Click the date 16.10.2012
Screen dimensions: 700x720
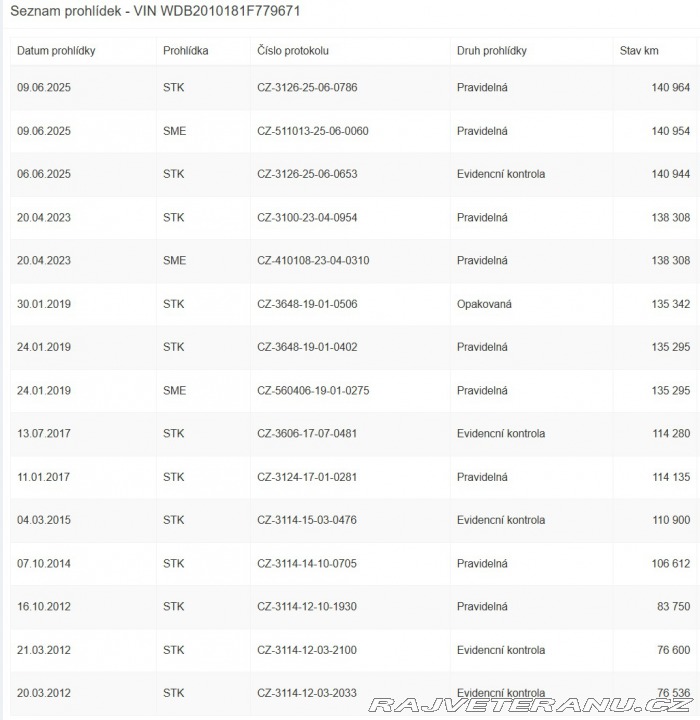44,607
